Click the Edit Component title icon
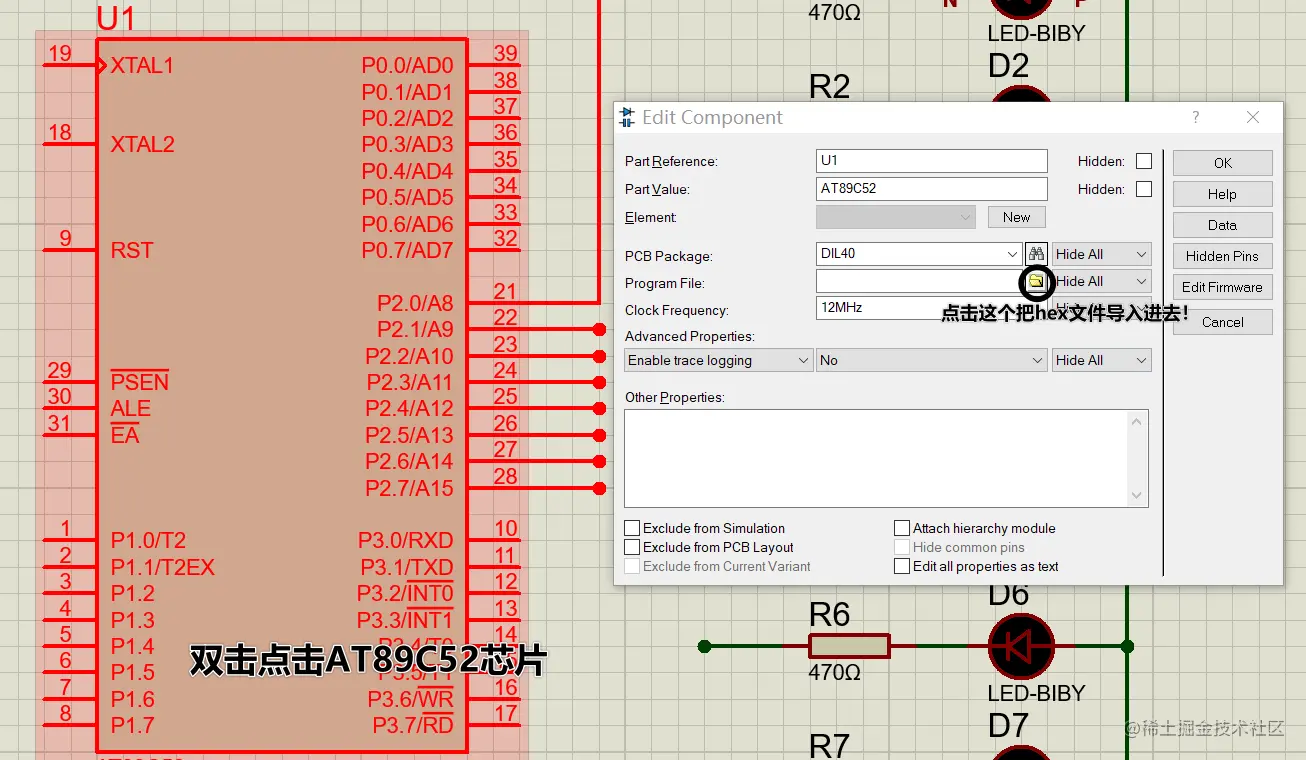Viewport: 1306px width, 760px height. point(627,117)
